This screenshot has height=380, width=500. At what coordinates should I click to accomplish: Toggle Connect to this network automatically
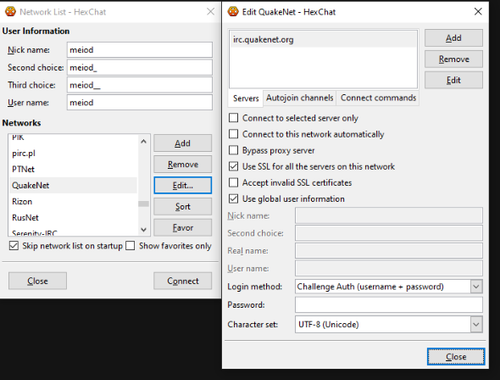233,134
